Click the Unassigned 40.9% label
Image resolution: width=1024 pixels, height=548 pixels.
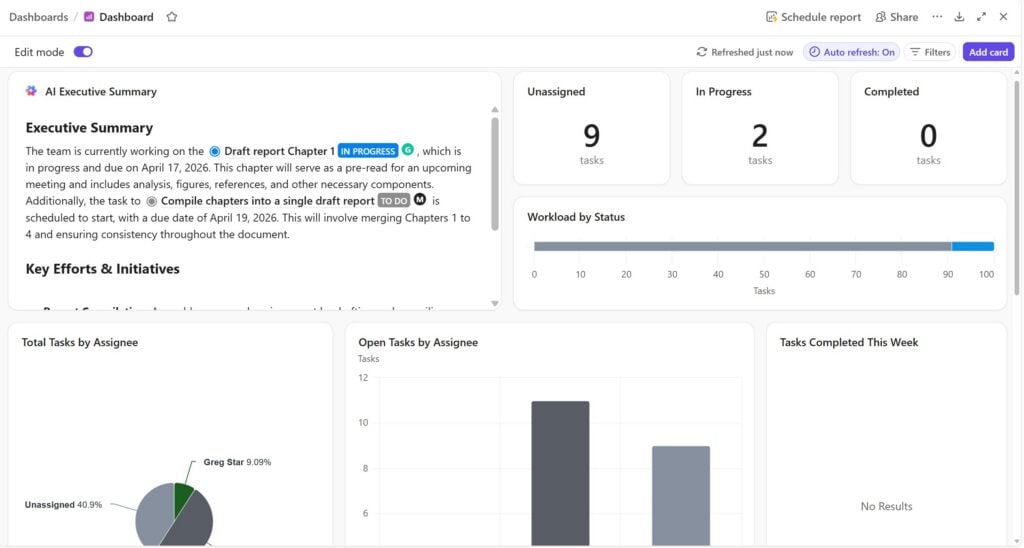[x=63, y=504]
